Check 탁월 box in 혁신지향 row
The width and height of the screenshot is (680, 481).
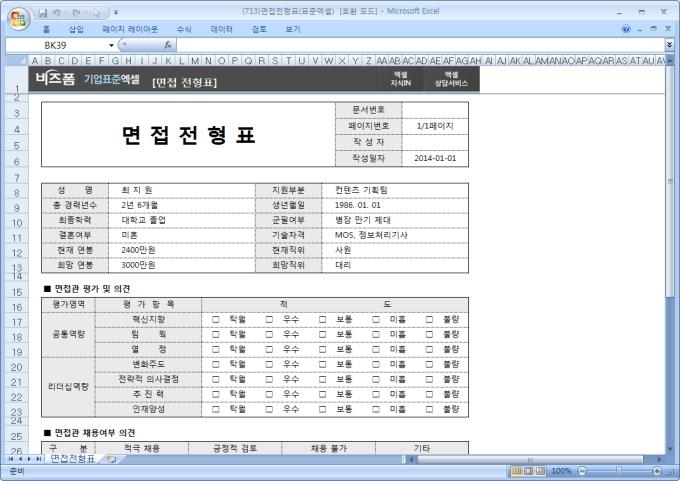click(216, 320)
